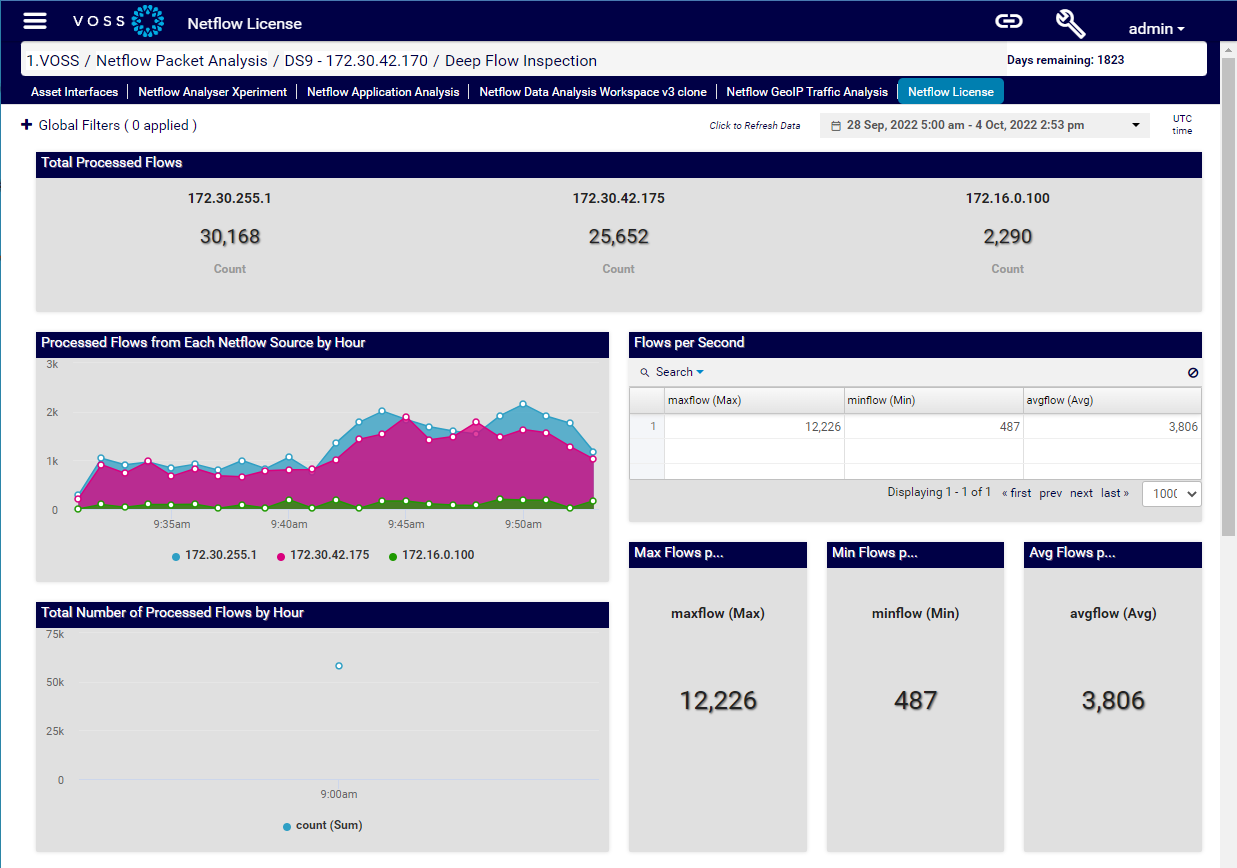This screenshot has width=1237, height=868.
Task: Click the search magnifier in Flows per Second panel
Action: 644,371
